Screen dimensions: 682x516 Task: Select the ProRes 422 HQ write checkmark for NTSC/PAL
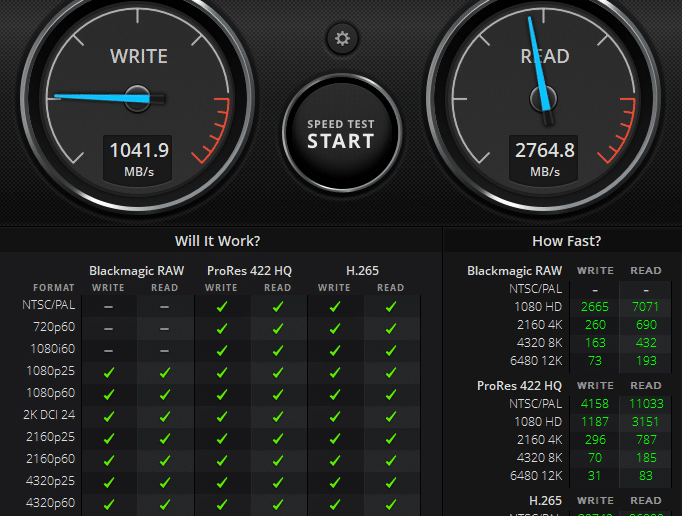[222, 307]
